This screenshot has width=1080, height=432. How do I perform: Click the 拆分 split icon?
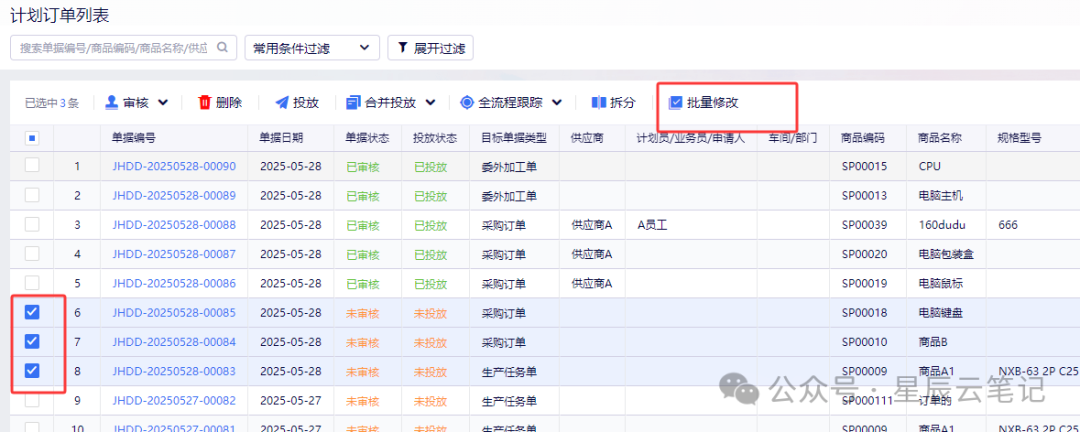(x=599, y=103)
